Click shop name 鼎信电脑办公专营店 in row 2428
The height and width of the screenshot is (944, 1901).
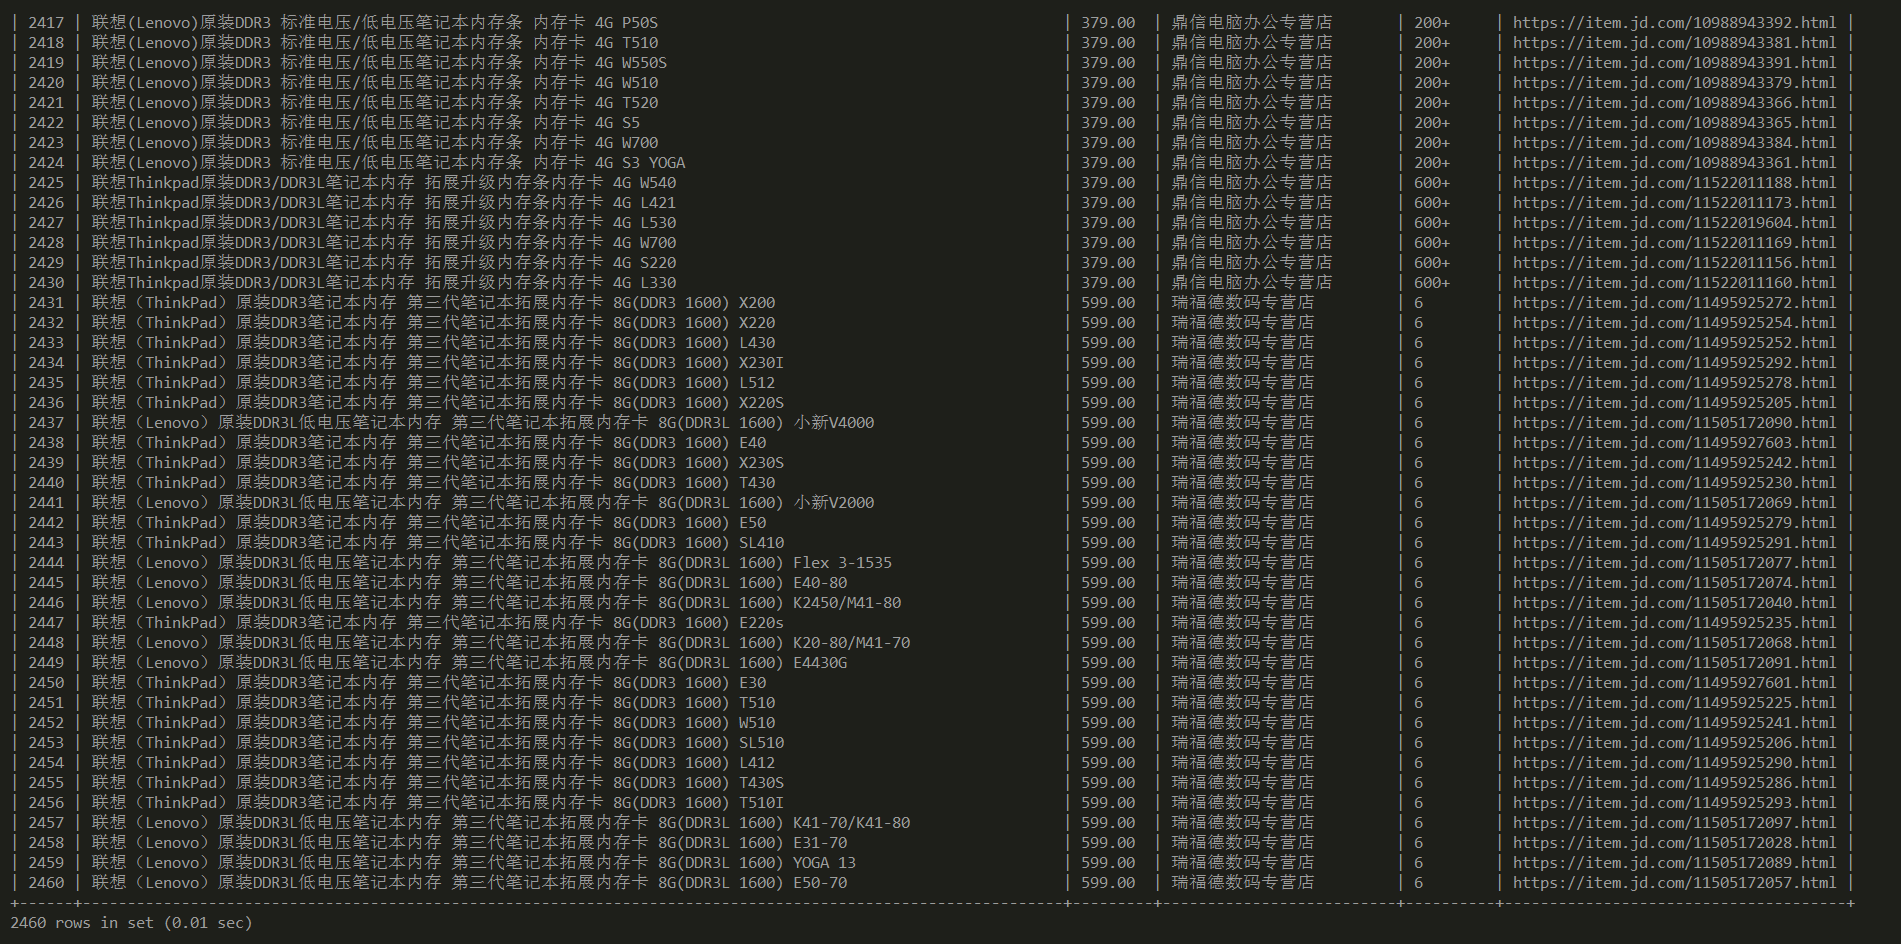point(1251,242)
